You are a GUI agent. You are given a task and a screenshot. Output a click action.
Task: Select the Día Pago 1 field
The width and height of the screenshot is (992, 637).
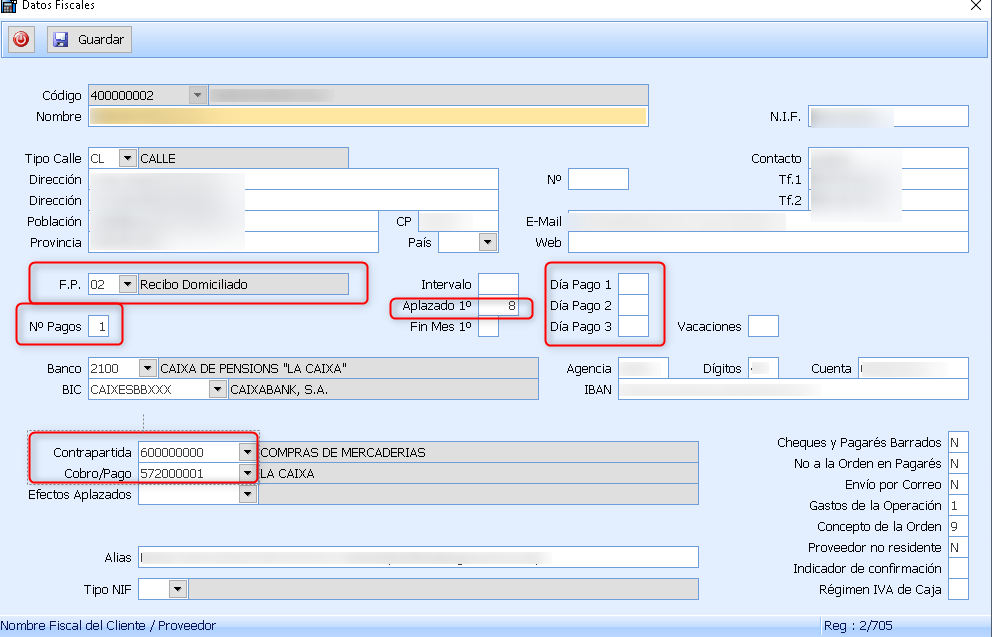633,285
